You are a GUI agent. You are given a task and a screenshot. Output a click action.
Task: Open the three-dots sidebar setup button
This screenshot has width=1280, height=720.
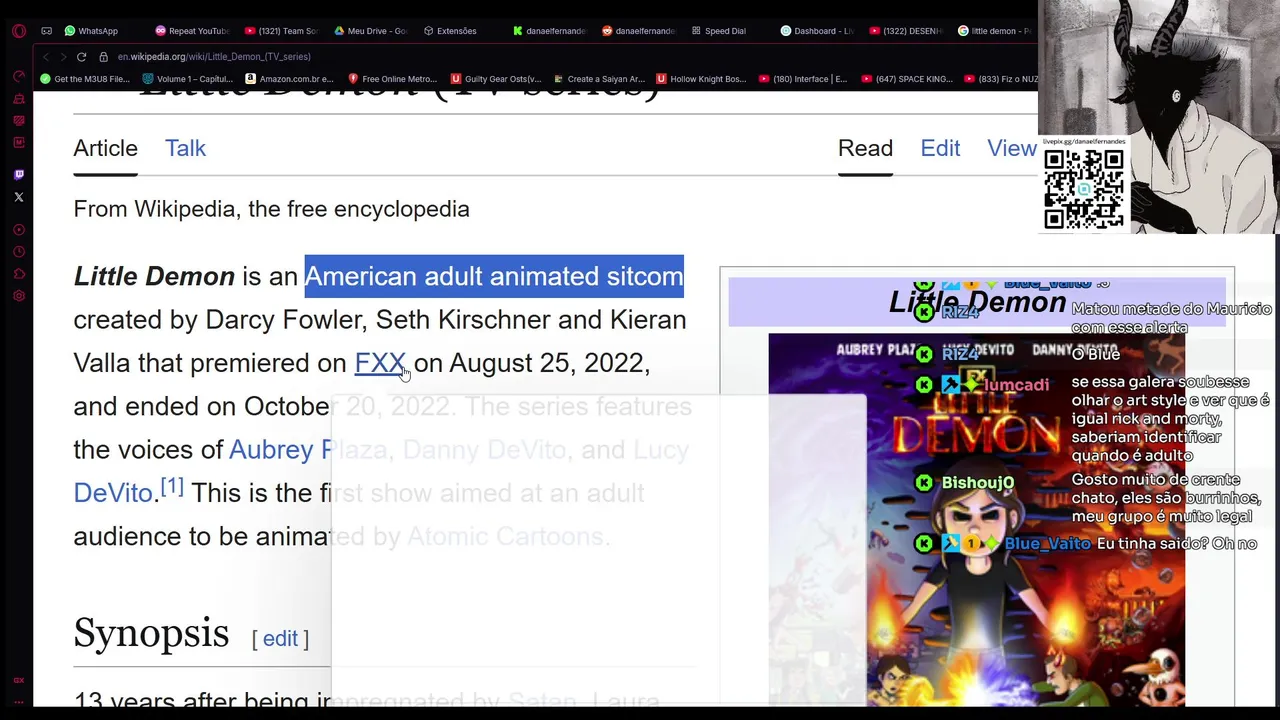[18, 702]
